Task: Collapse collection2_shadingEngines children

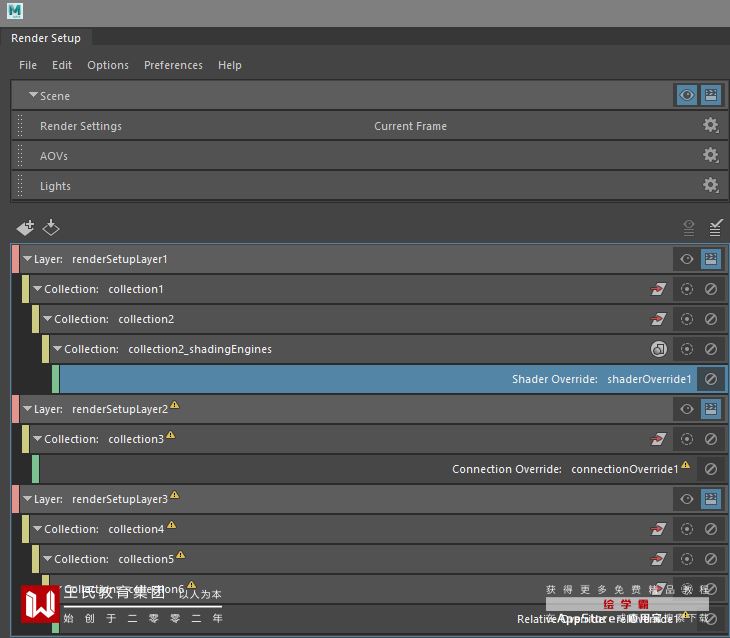Action: pos(57,348)
